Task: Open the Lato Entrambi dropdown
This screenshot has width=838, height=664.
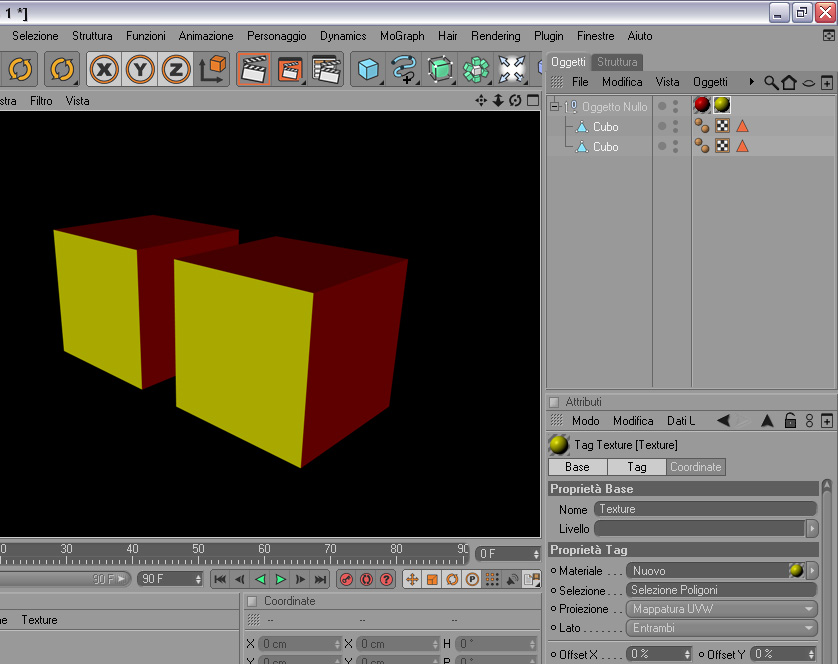Action: [x=721, y=628]
